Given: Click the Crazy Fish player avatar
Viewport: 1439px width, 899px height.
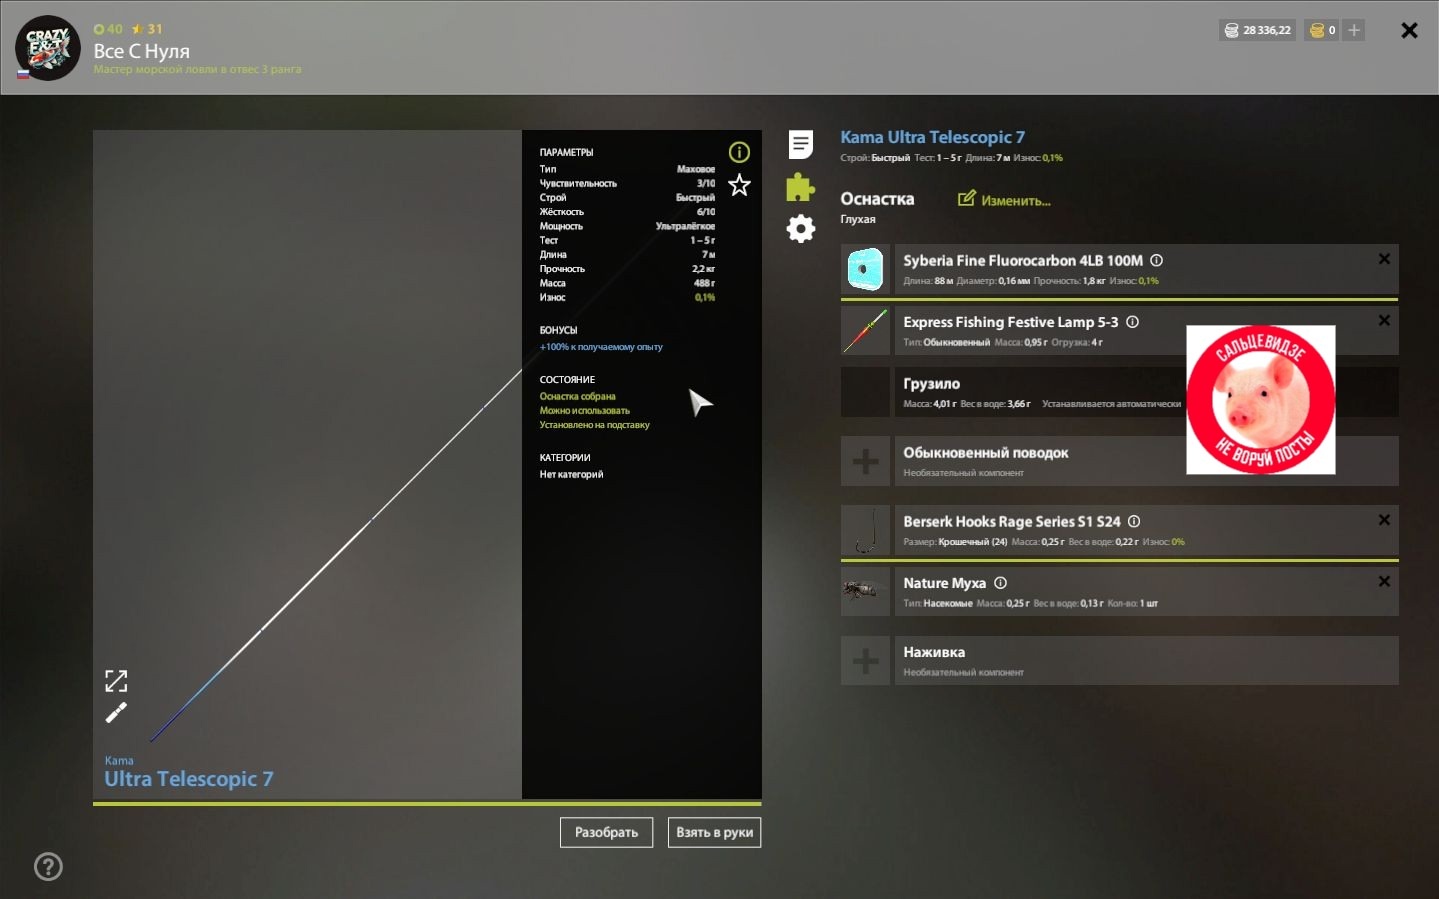Looking at the screenshot, I should (x=48, y=48).
